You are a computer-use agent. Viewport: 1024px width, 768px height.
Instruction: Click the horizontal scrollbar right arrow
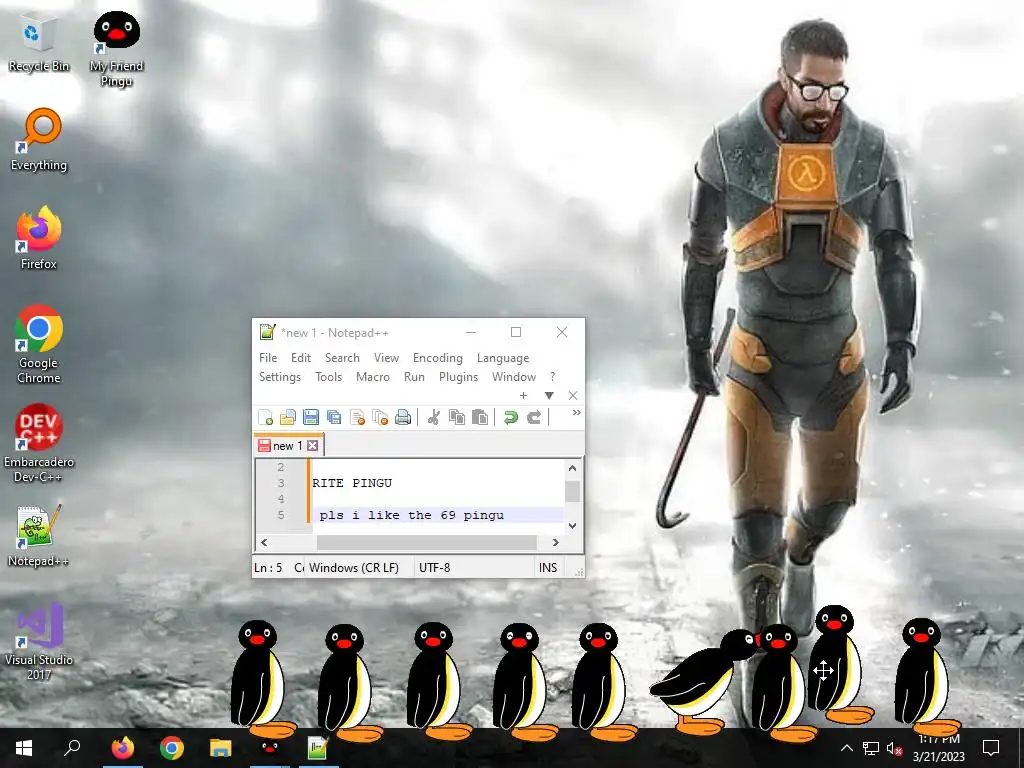coord(556,542)
